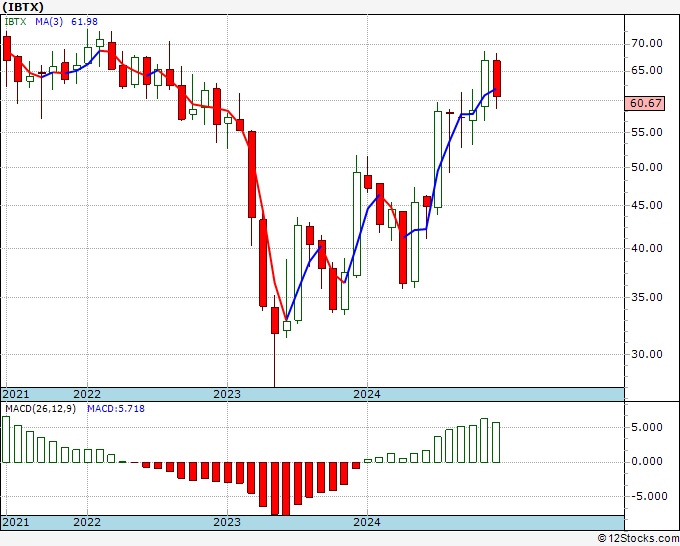Click 2023 on the MACD panel timeline
The width and height of the screenshot is (680, 546).
pos(227,522)
